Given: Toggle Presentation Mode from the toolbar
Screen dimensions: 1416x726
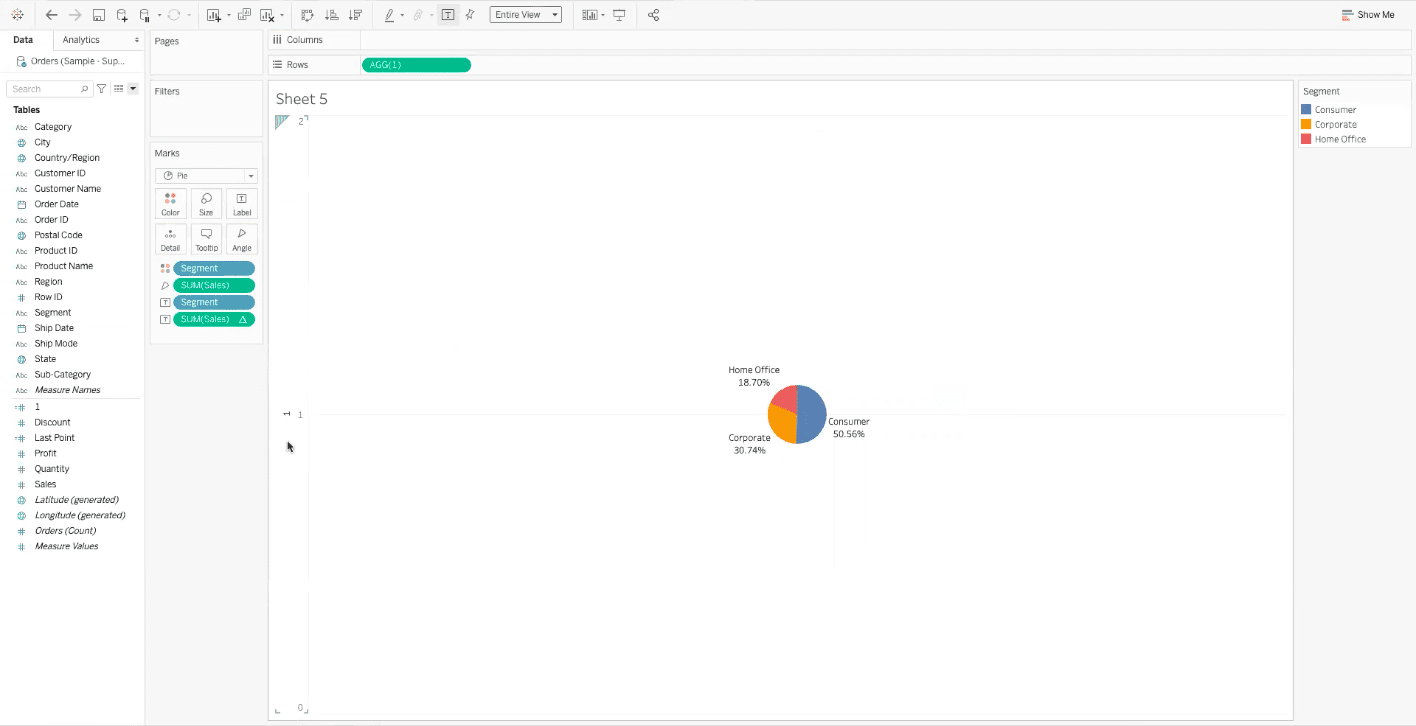Looking at the screenshot, I should [x=621, y=14].
